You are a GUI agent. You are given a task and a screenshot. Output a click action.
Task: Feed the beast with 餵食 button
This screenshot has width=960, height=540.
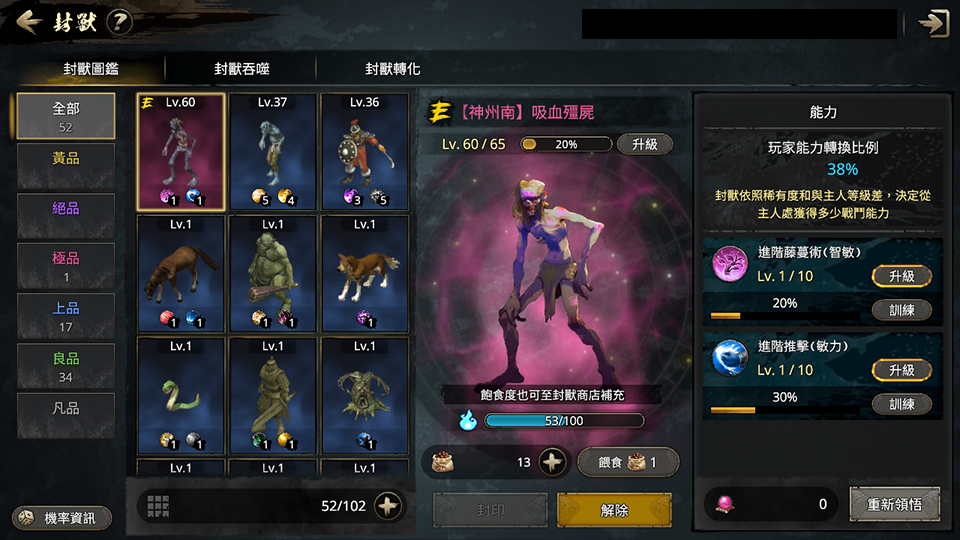tap(628, 462)
